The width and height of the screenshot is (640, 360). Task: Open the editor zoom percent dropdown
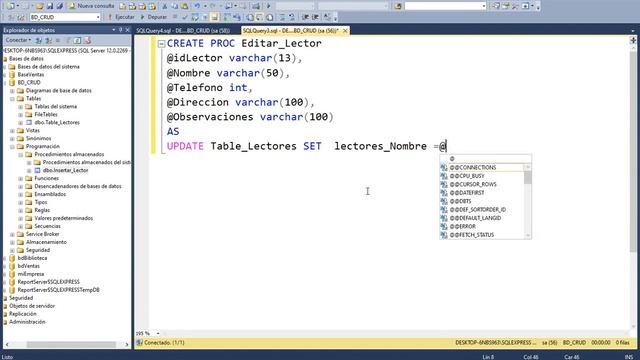158,333
